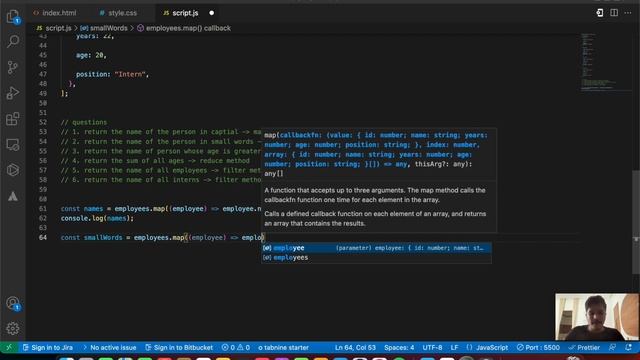Open the play-shaped extension icon in activity bar
Screen dimensions: 640x360
13,170
